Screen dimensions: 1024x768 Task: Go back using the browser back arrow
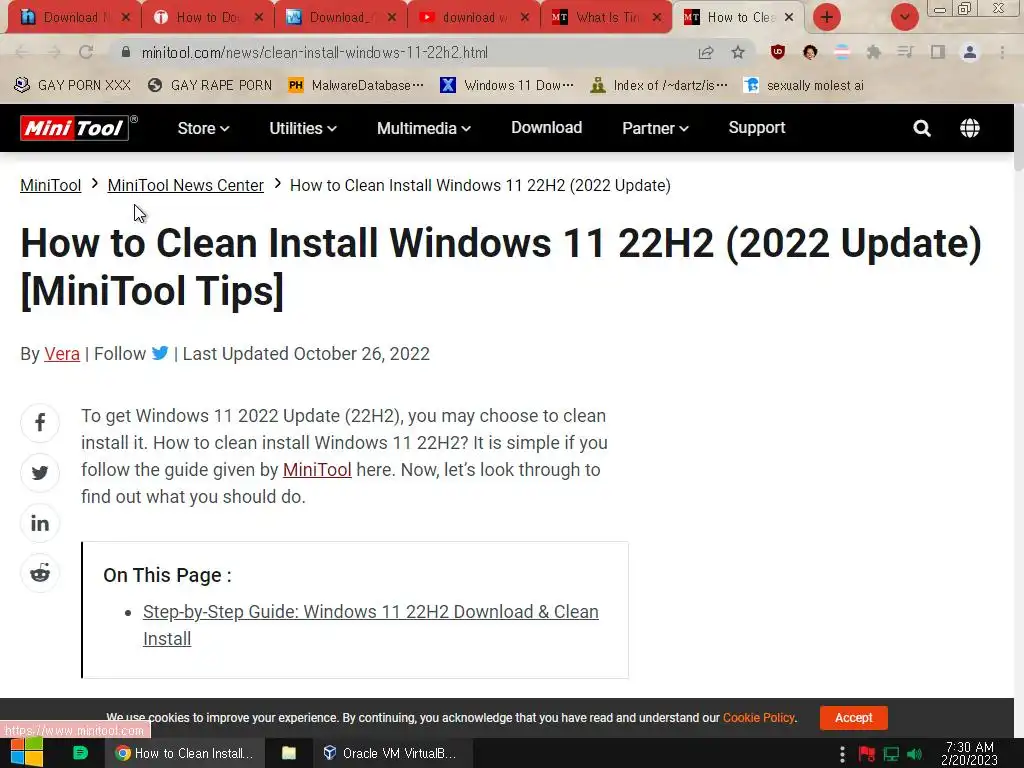tap(22, 52)
